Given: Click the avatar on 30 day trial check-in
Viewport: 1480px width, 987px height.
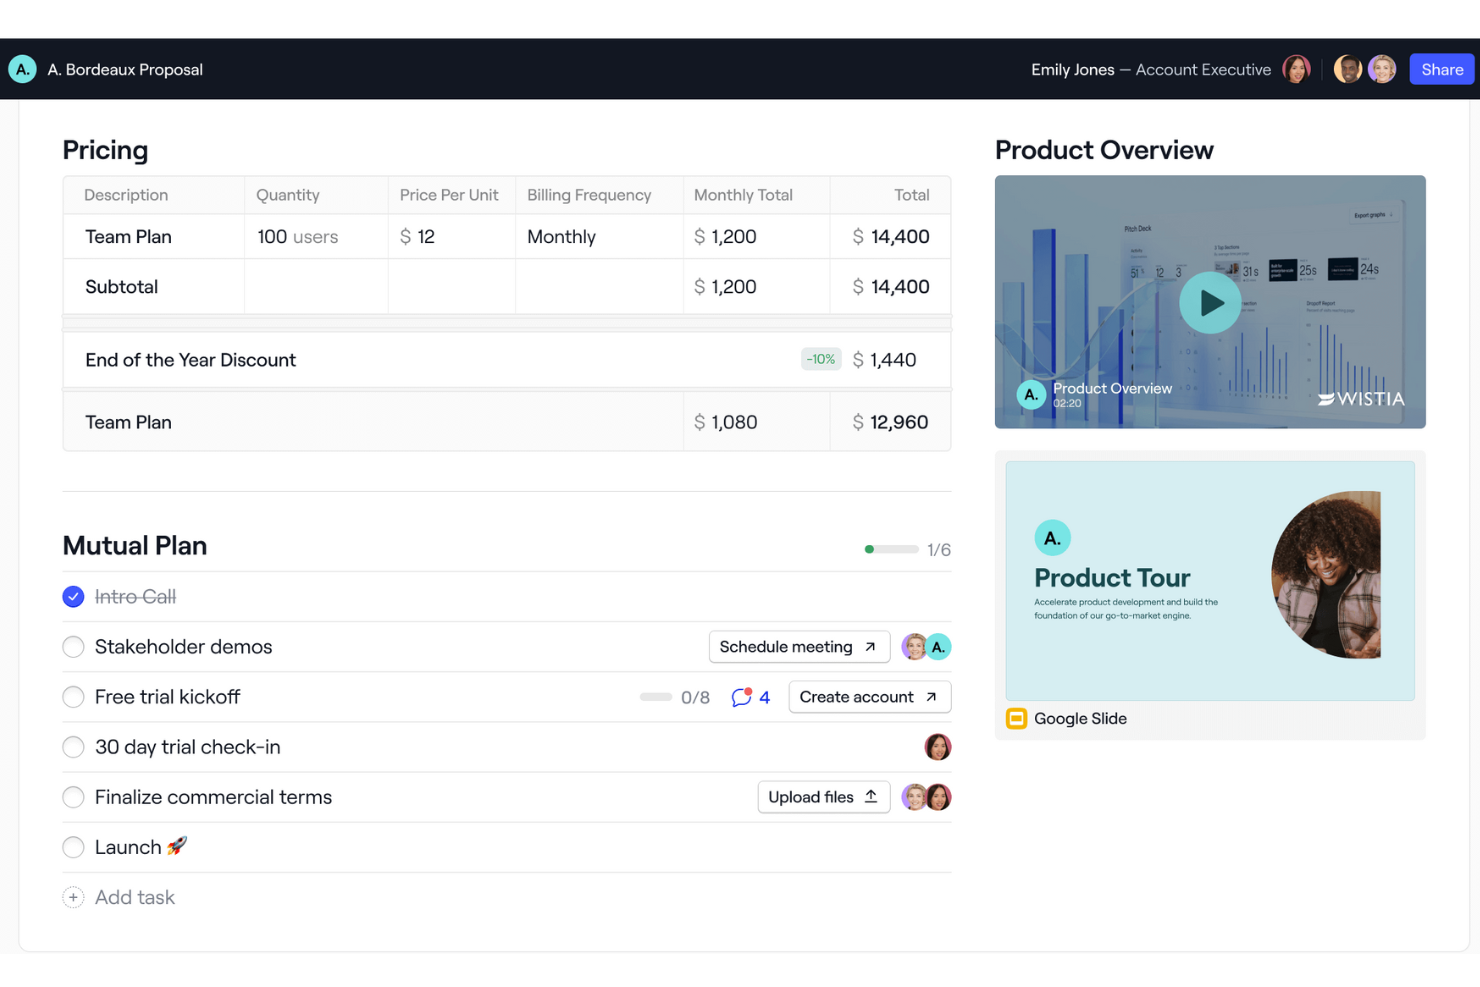Looking at the screenshot, I should [938, 747].
